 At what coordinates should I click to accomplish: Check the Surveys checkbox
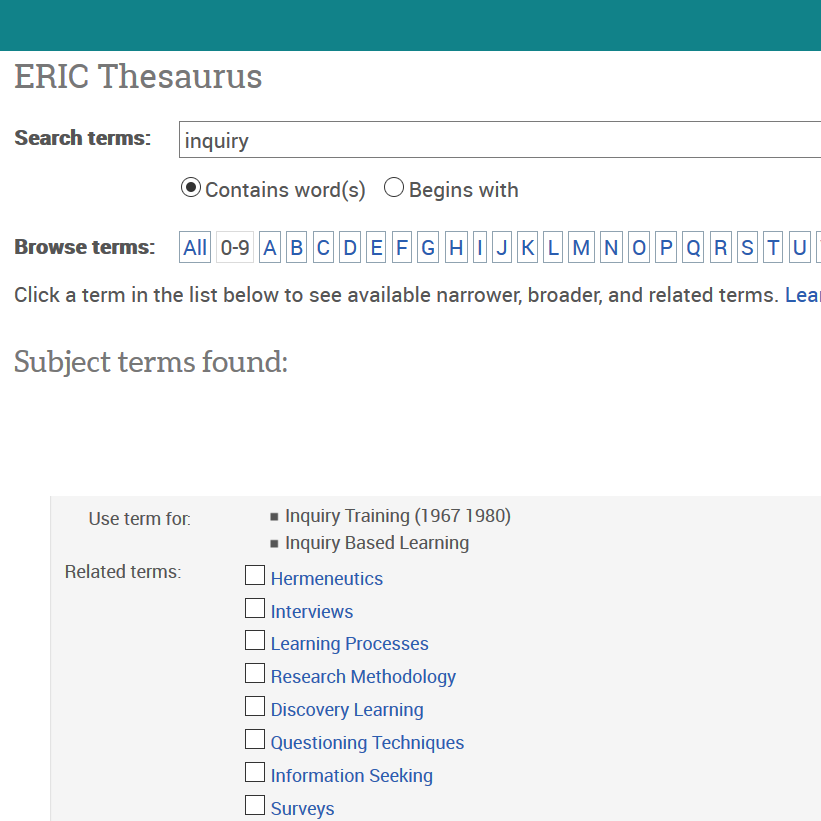[255, 806]
